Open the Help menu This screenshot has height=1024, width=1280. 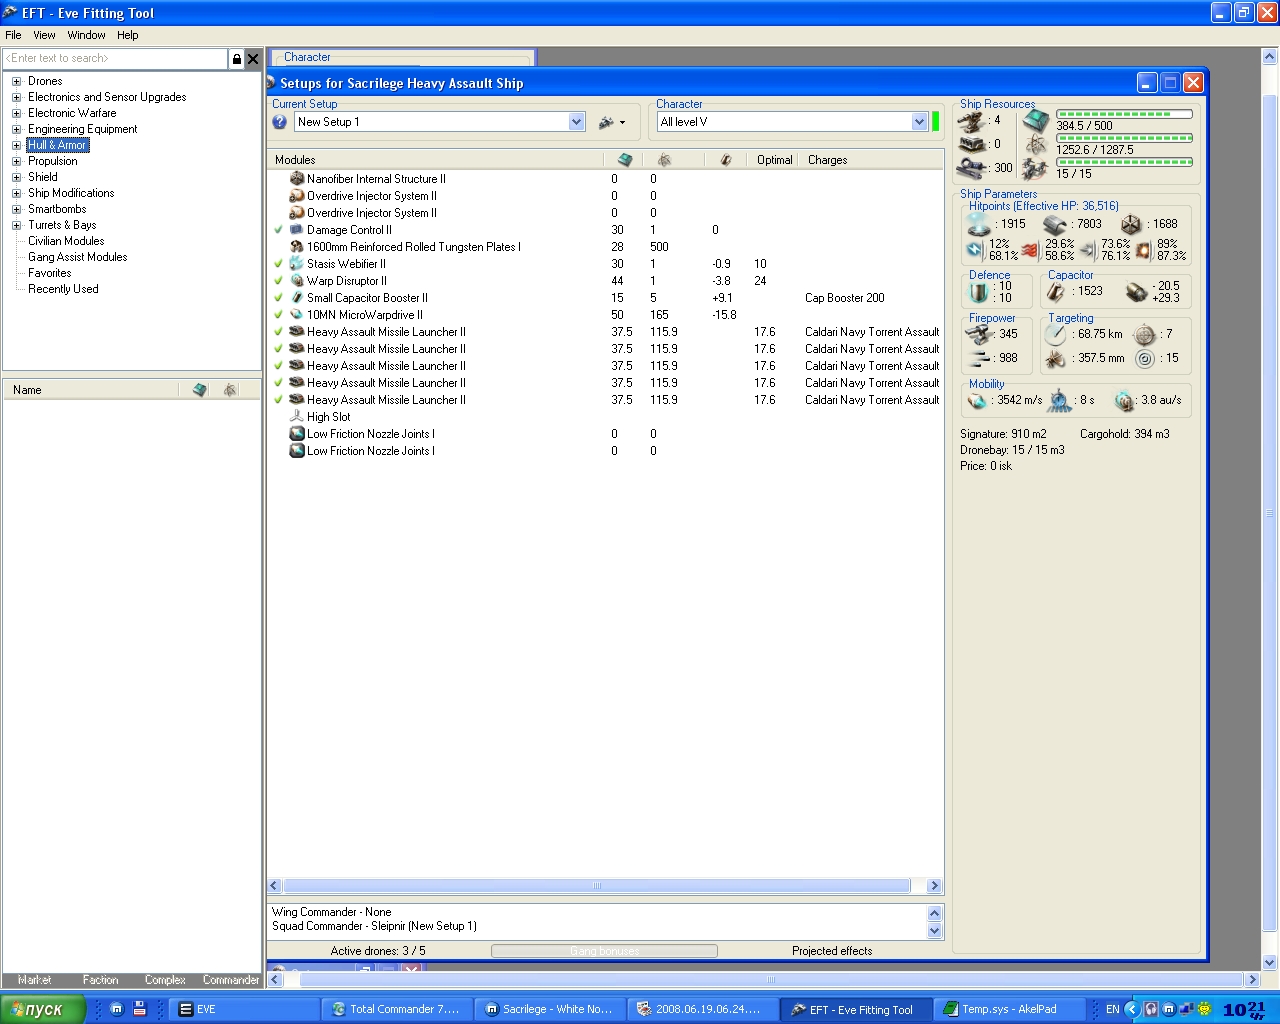click(x=127, y=35)
